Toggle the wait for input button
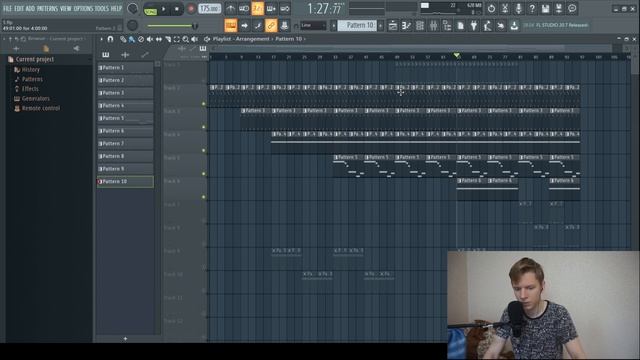This screenshot has height=360, width=640. 244,8
